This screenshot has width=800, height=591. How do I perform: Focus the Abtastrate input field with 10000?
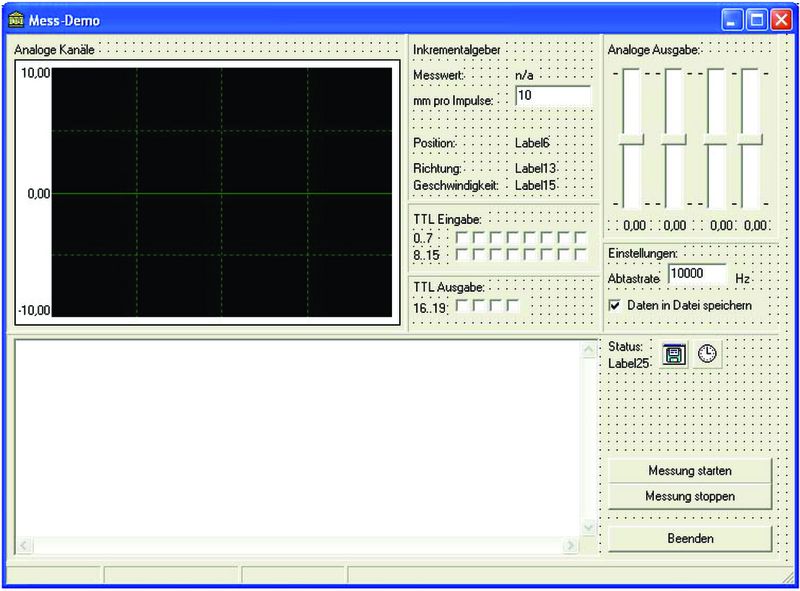(x=697, y=274)
